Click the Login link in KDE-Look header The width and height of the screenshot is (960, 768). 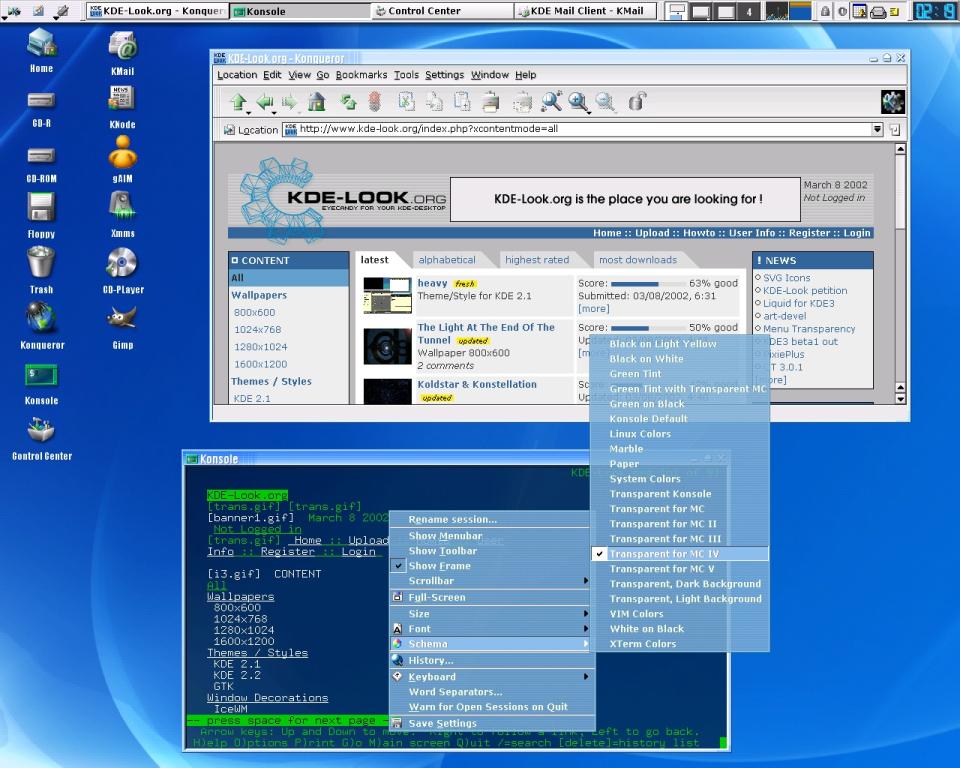click(x=857, y=233)
